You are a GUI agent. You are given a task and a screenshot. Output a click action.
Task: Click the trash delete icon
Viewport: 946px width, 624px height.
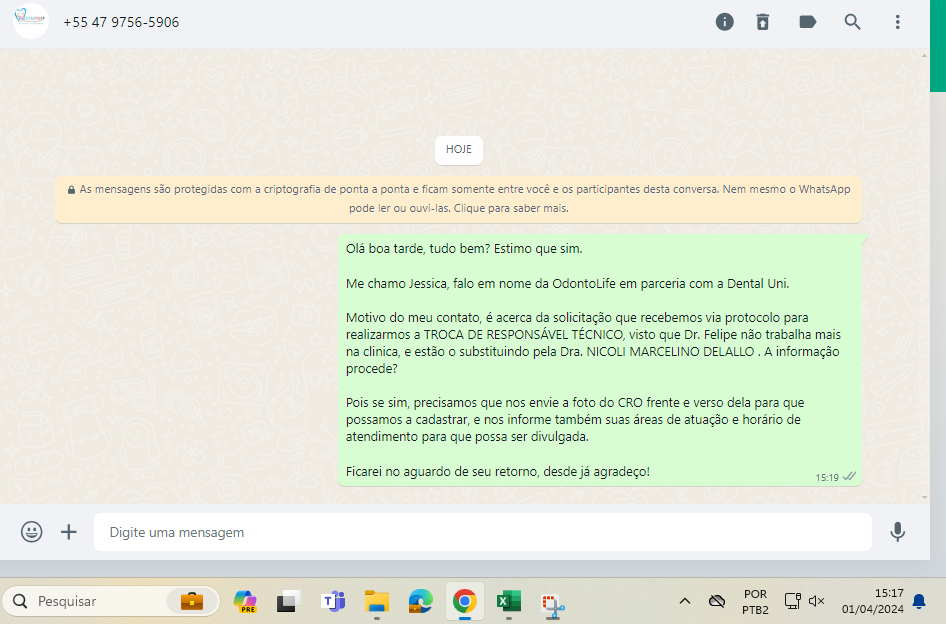click(x=763, y=22)
